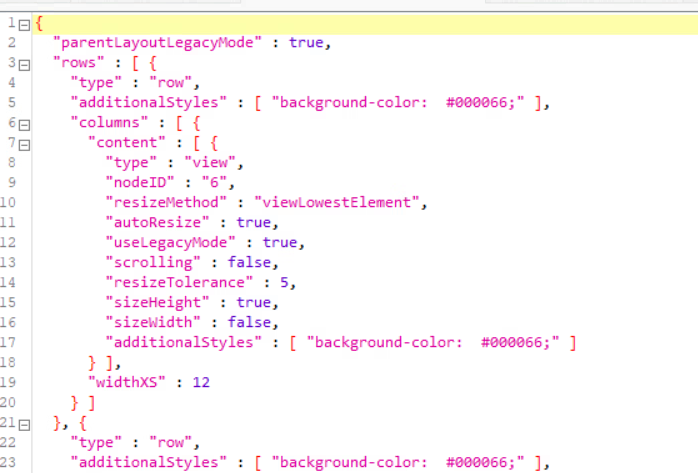This screenshot has height=473, width=698.
Task: Click the "viewLowestElement" string value
Action: click(336, 203)
